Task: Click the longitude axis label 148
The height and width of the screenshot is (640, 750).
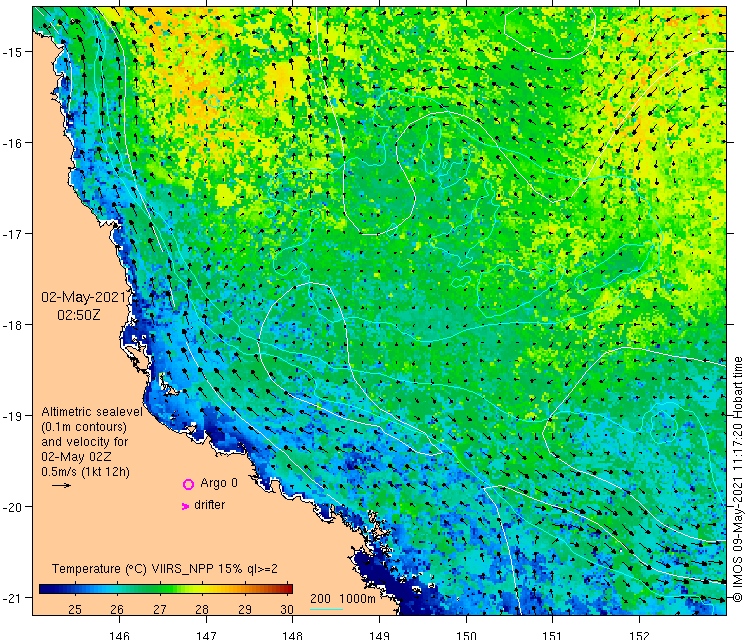Action: click(x=292, y=635)
